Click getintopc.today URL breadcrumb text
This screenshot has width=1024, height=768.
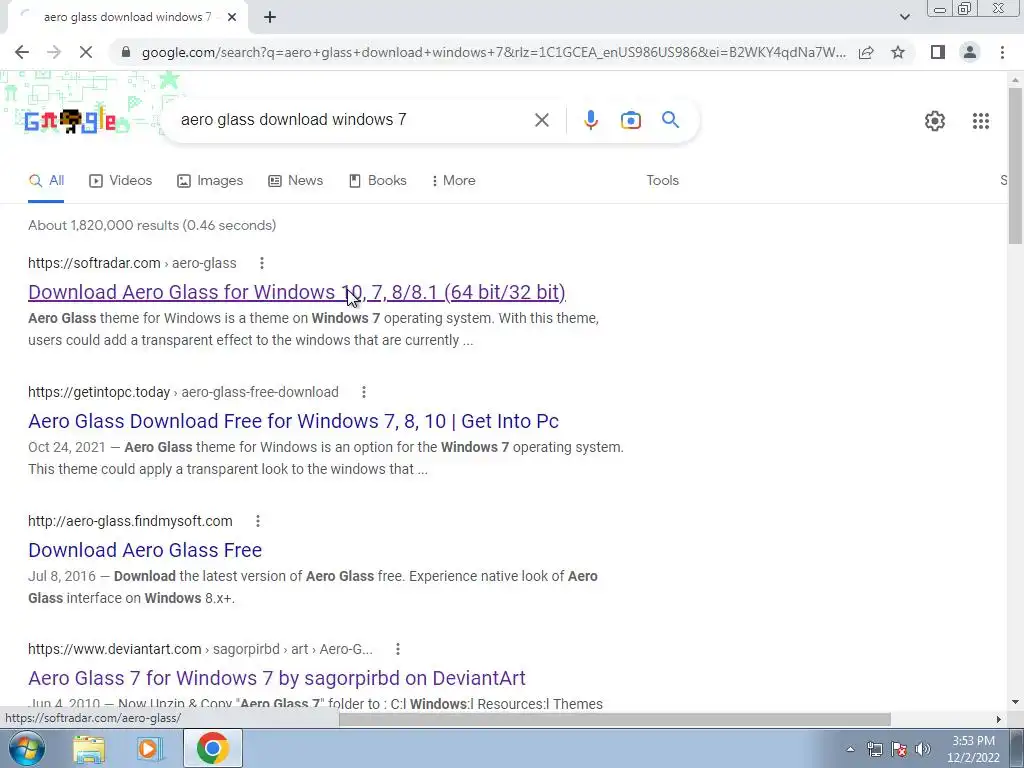[x=184, y=392]
